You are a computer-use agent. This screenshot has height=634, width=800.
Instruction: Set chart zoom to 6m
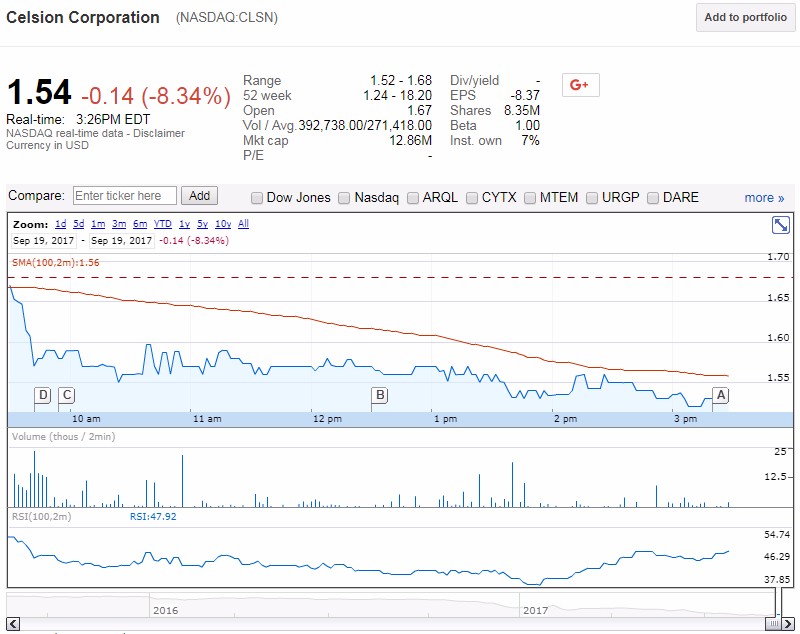pyautogui.click(x=140, y=224)
